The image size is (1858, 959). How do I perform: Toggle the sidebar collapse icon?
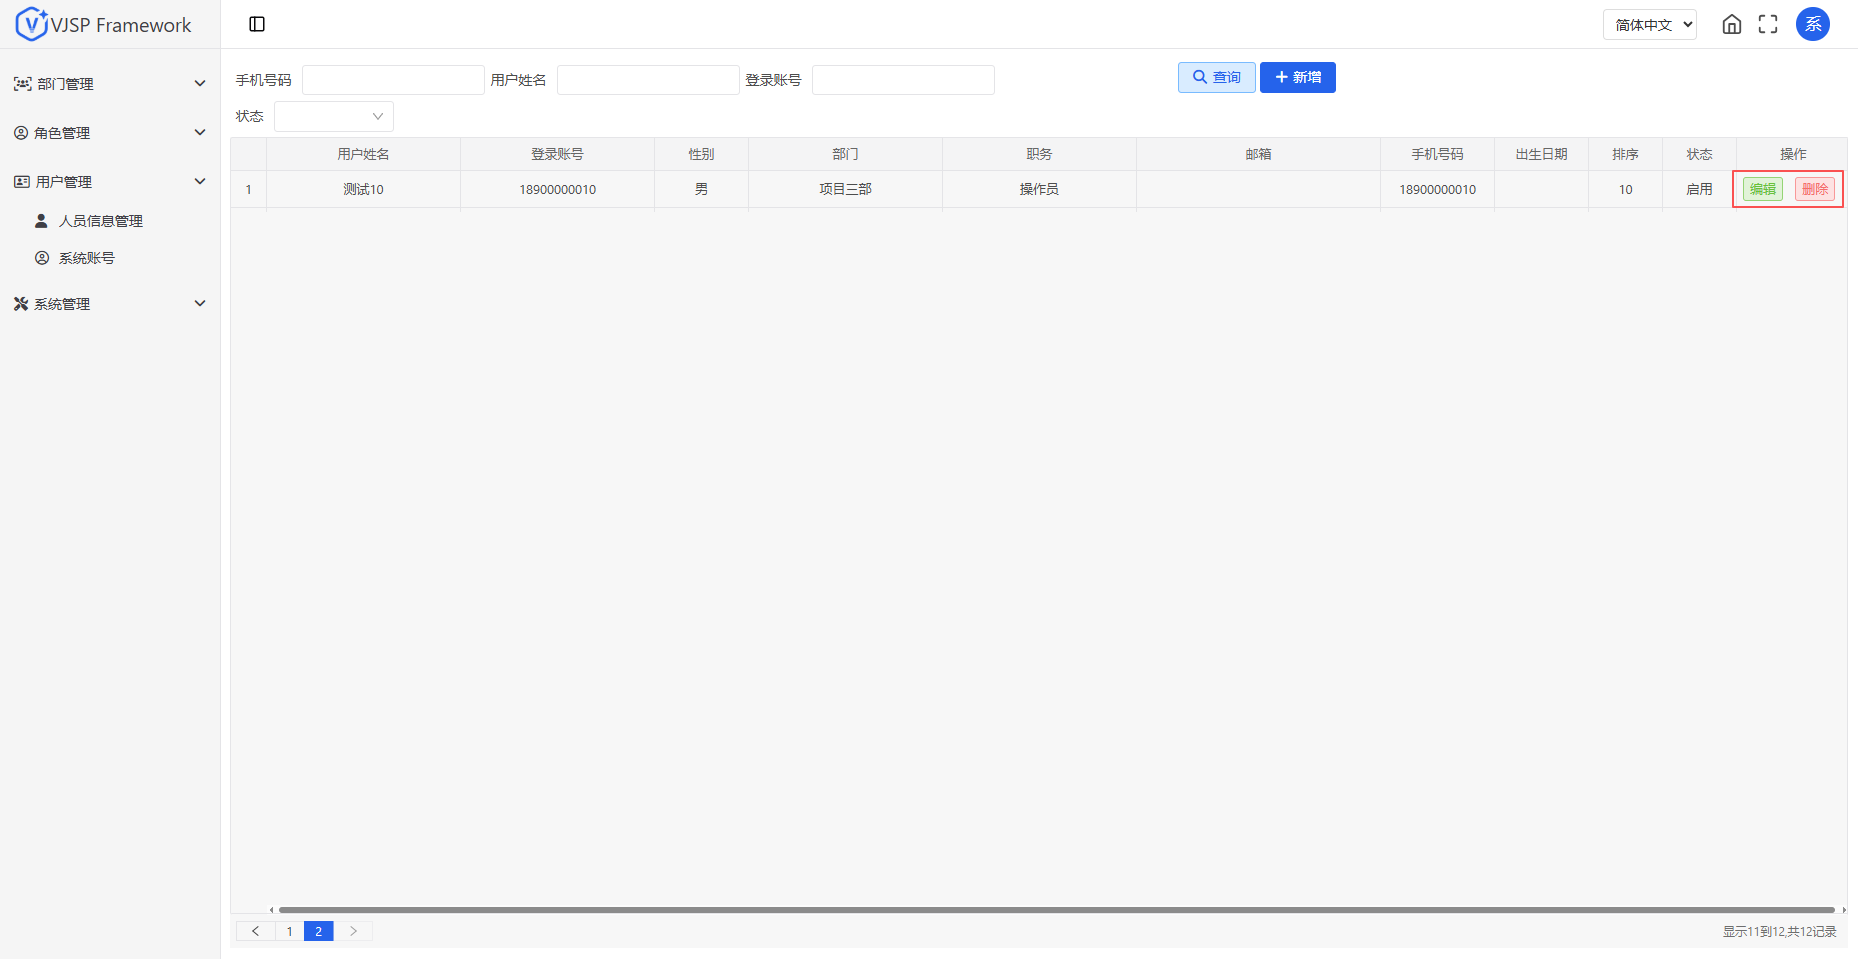point(257,24)
